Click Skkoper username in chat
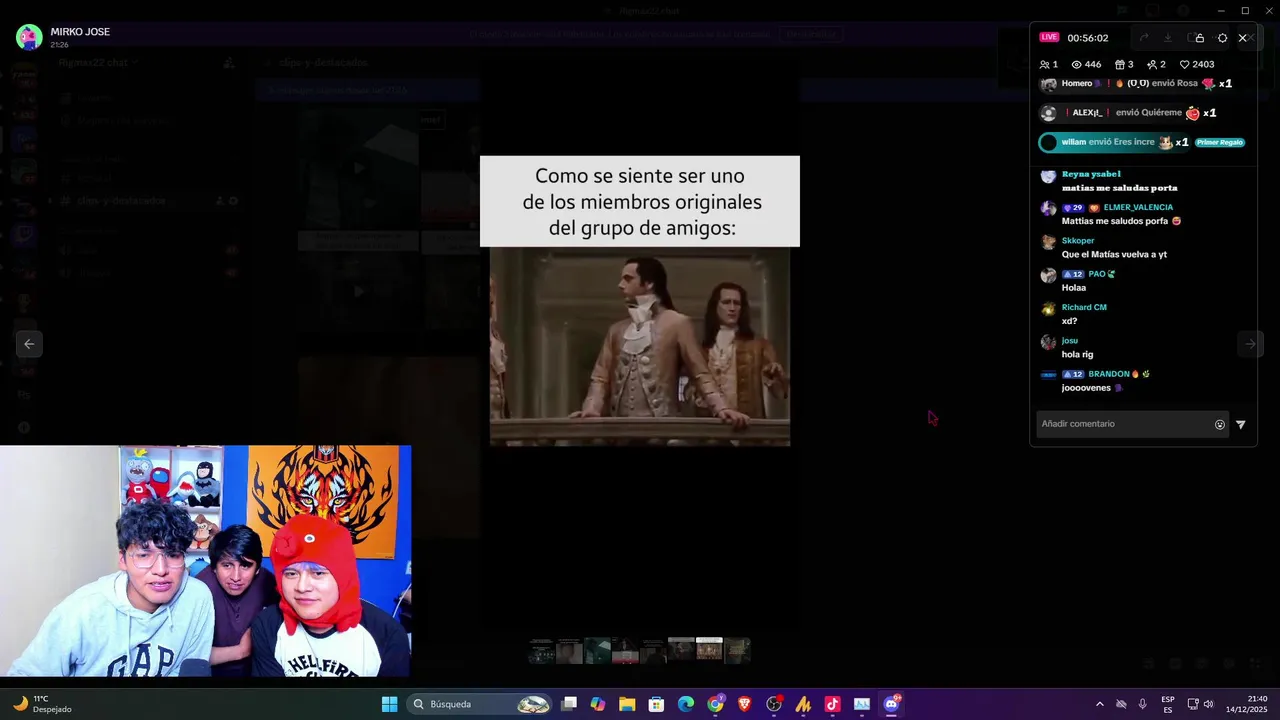The image size is (1280, 720). 1078,241
